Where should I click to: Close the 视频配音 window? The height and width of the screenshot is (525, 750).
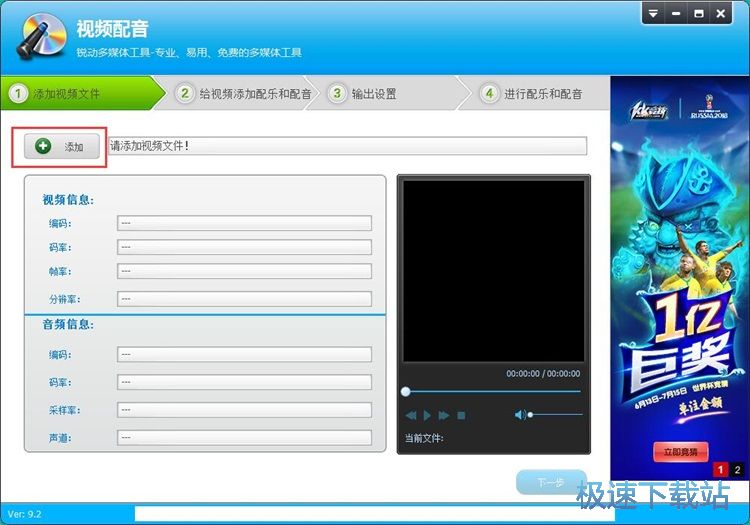tap(721, 14)
